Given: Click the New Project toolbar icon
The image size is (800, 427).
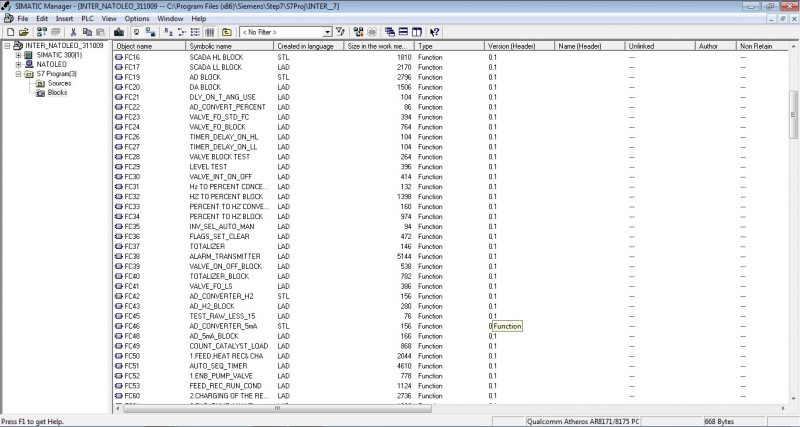Looking at the screenshot, I should [8, 32].
